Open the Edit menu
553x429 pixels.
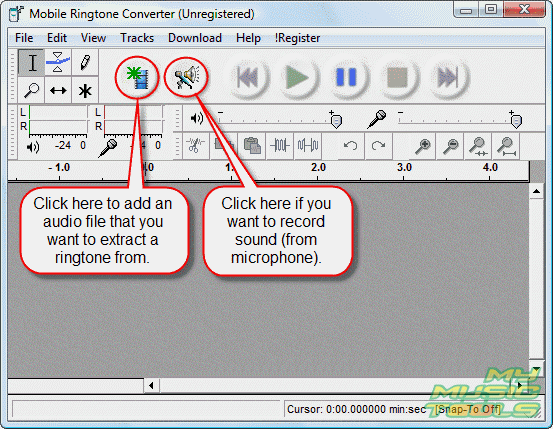click(x=57, y=38)
